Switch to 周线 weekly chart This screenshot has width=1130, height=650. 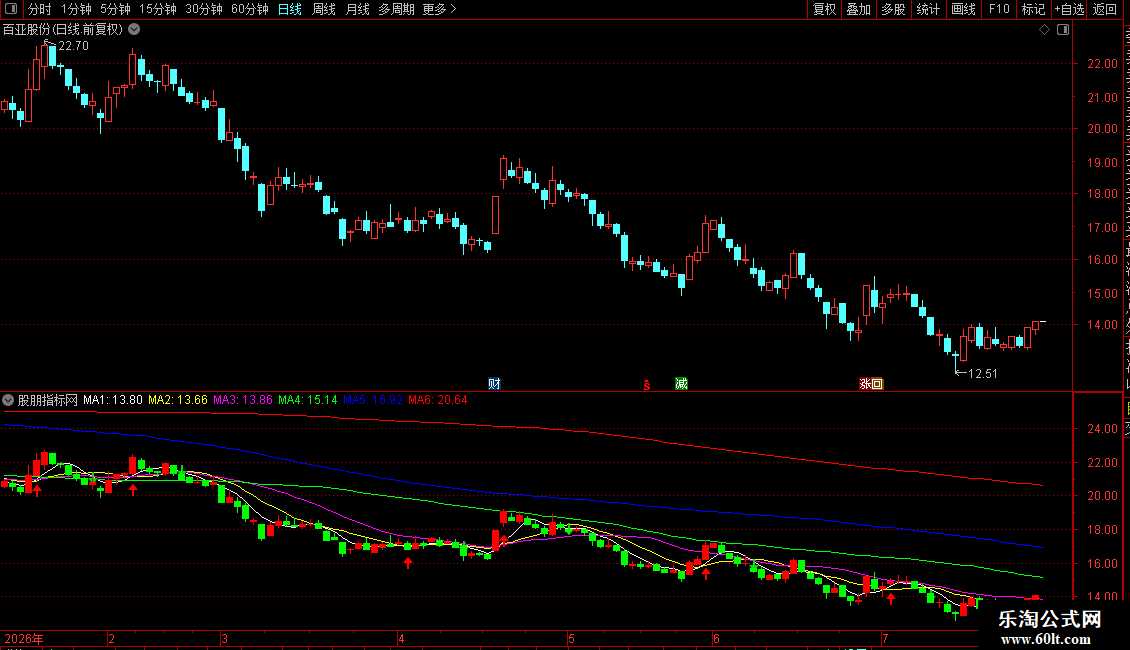pyautogui.click(x=324, y=9)
